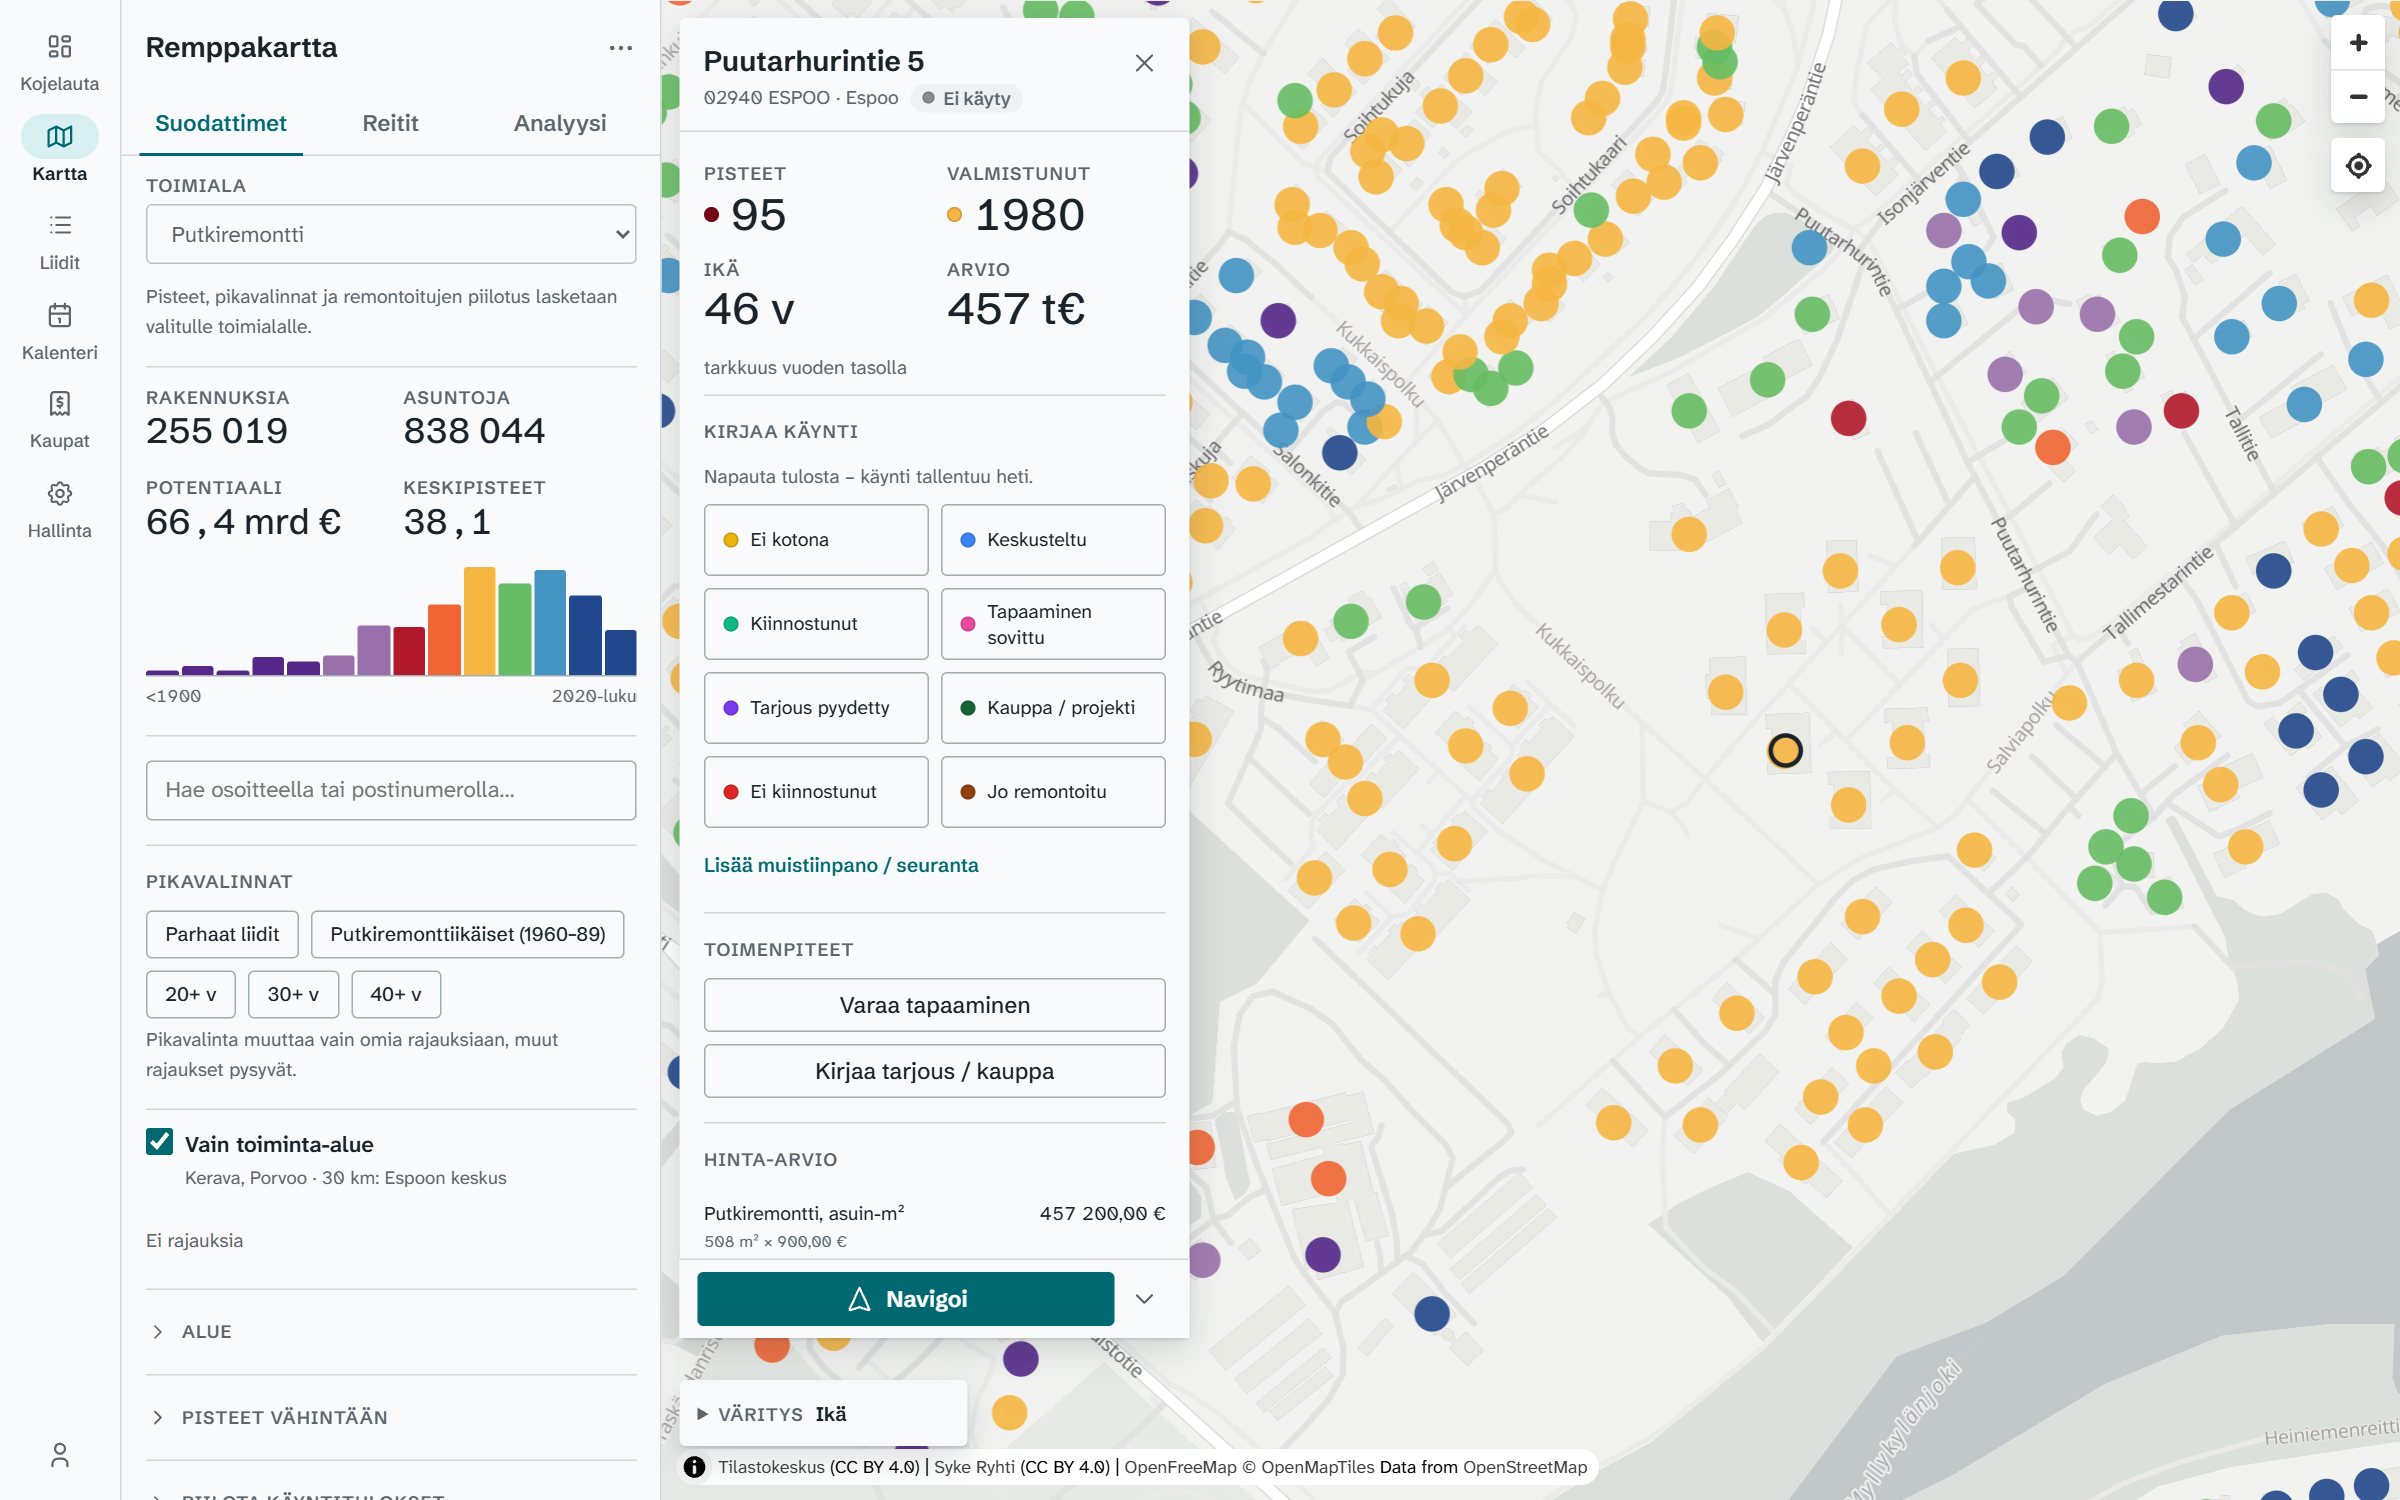
Task: Record visit result Kauppa / projekti
Action: click(1052, 708)
